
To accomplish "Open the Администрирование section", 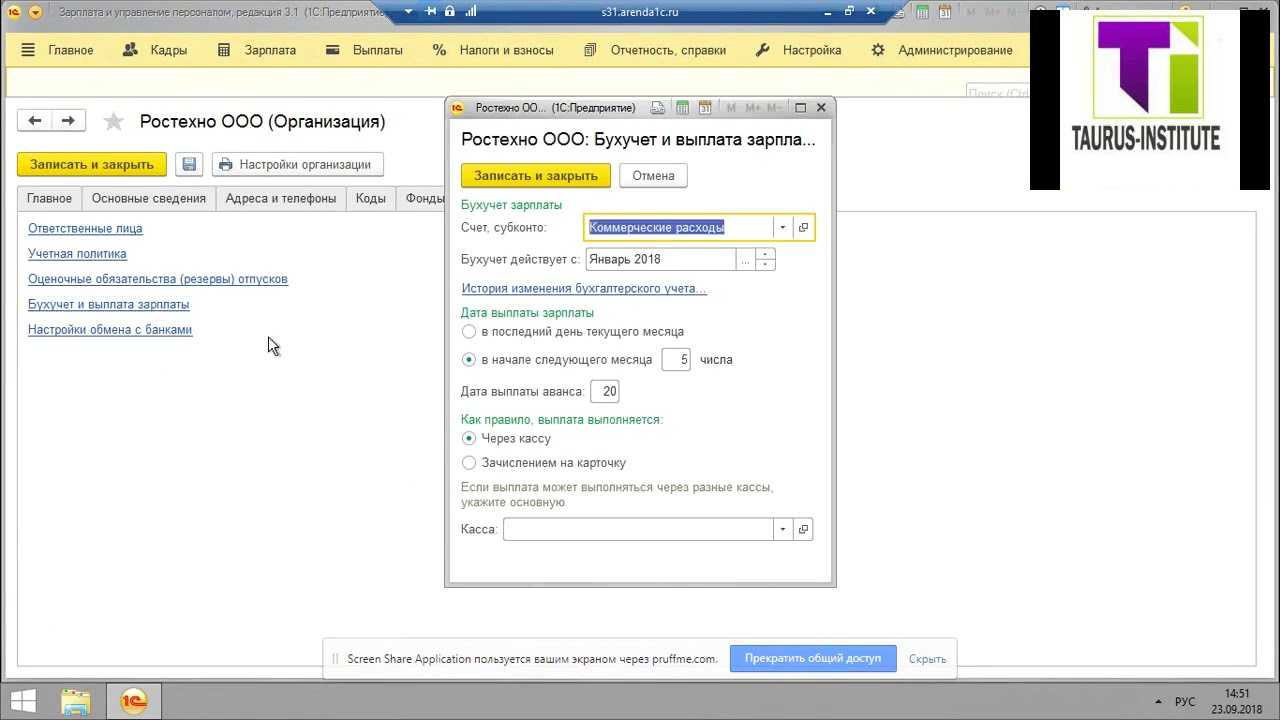I will click(942, 50).
